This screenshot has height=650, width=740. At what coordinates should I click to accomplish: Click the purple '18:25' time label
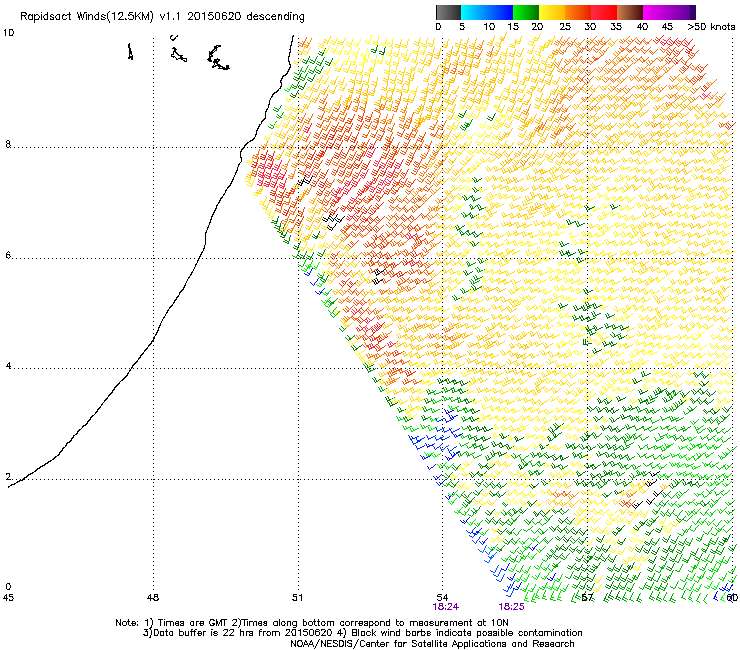pos(512,607)
